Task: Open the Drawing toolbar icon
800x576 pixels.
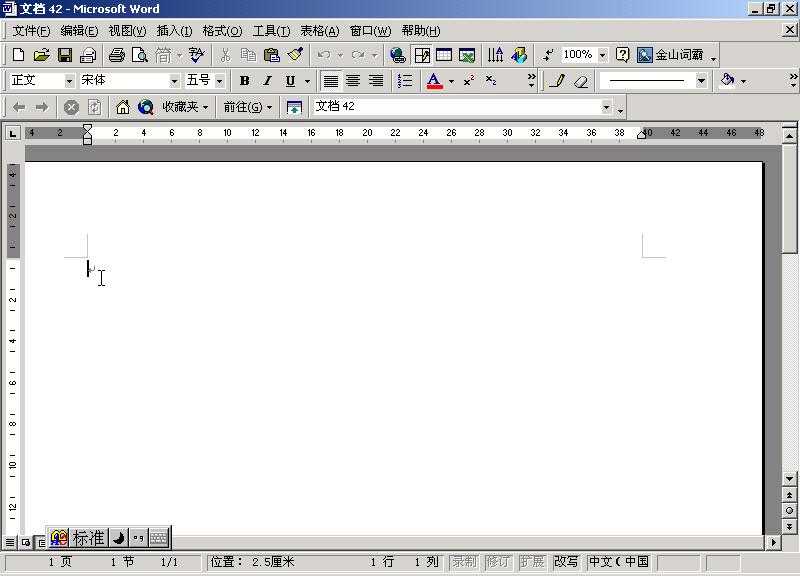Action: [517, 54]
